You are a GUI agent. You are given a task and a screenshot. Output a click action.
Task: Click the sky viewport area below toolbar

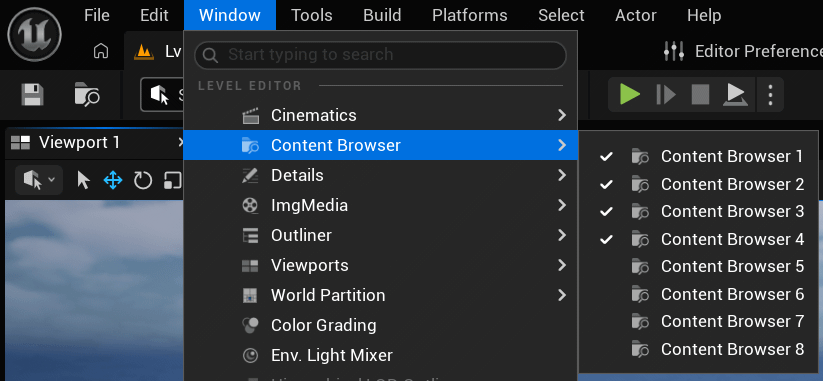(94, 289)
